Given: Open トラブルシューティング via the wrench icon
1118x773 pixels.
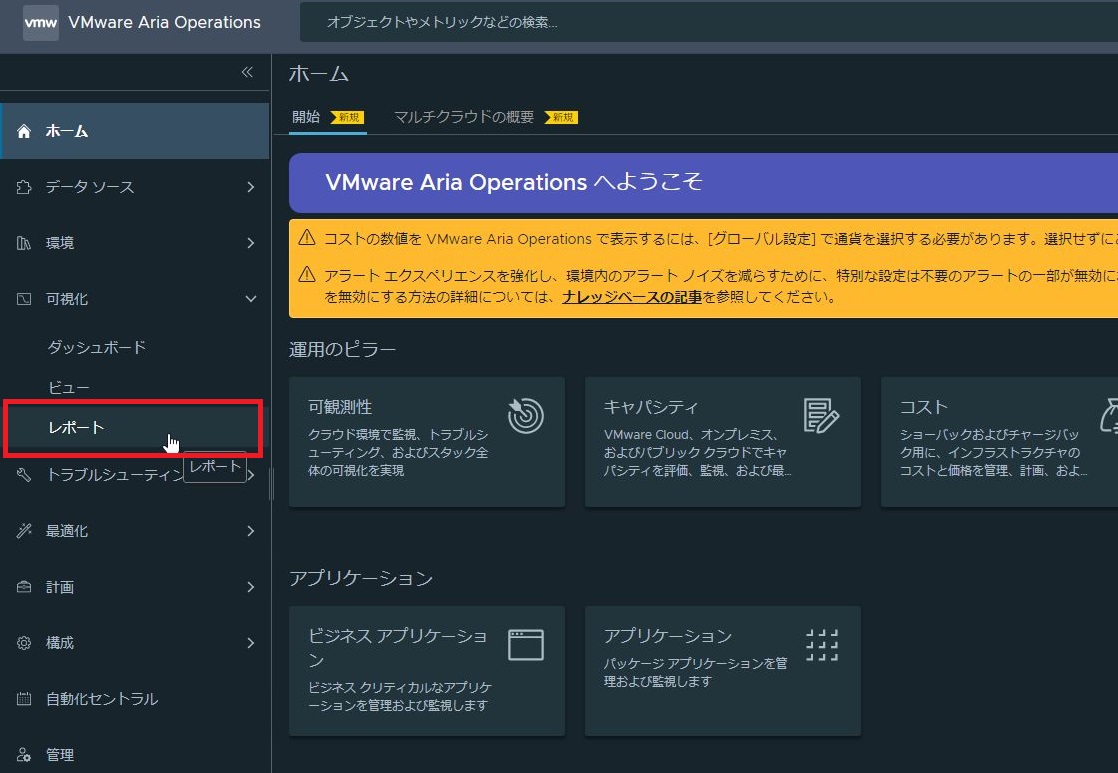Looking at the screenshot, I should pos(22,475).
